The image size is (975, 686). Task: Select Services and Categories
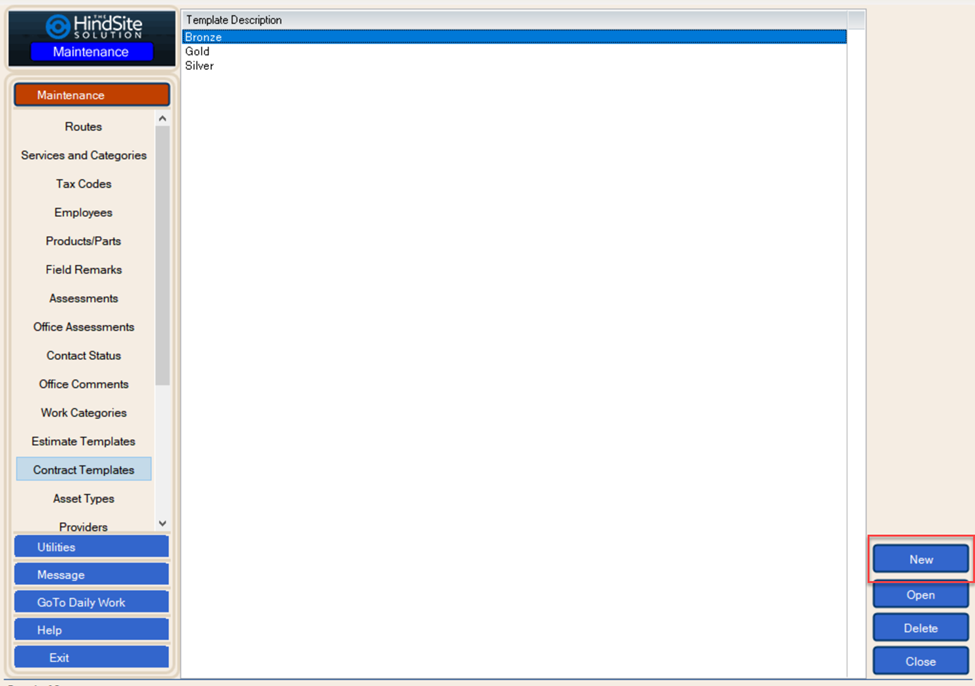83,156
